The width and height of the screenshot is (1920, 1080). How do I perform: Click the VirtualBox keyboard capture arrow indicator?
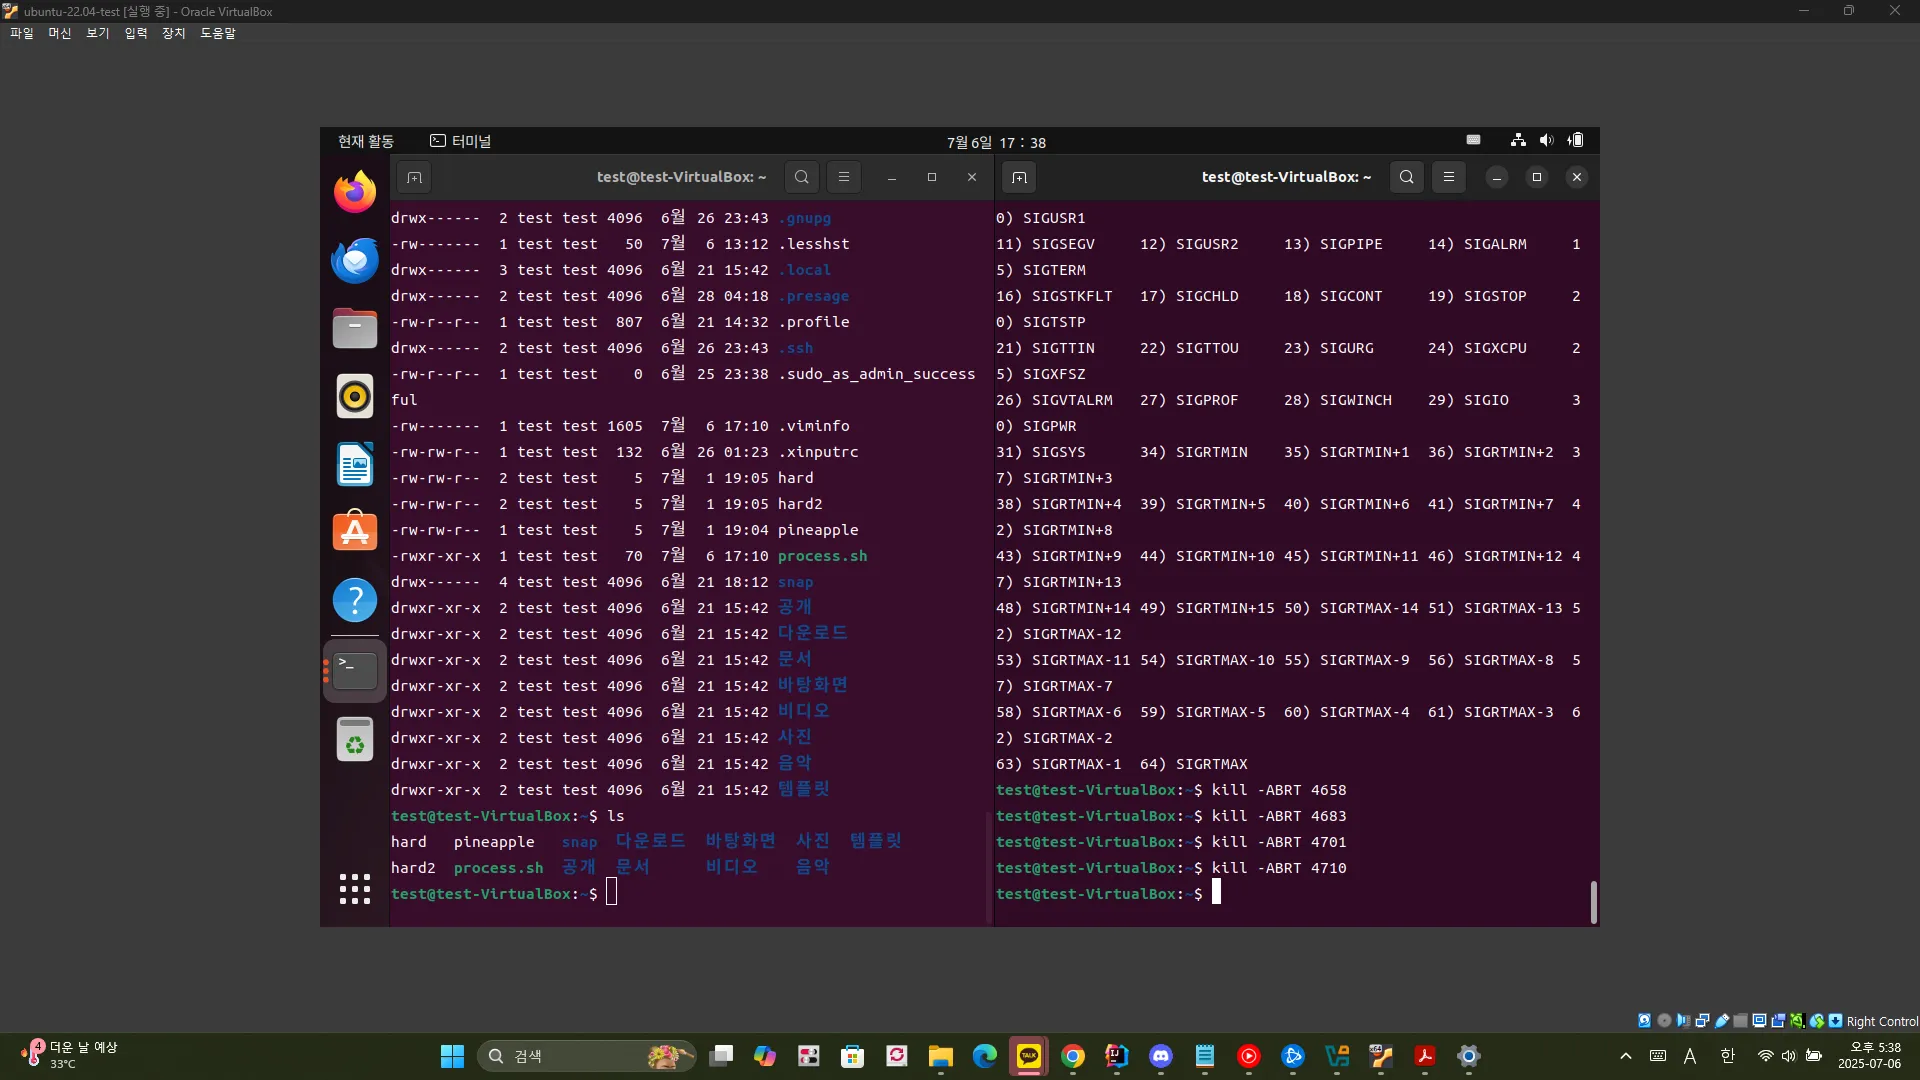pos(1835,1021)
